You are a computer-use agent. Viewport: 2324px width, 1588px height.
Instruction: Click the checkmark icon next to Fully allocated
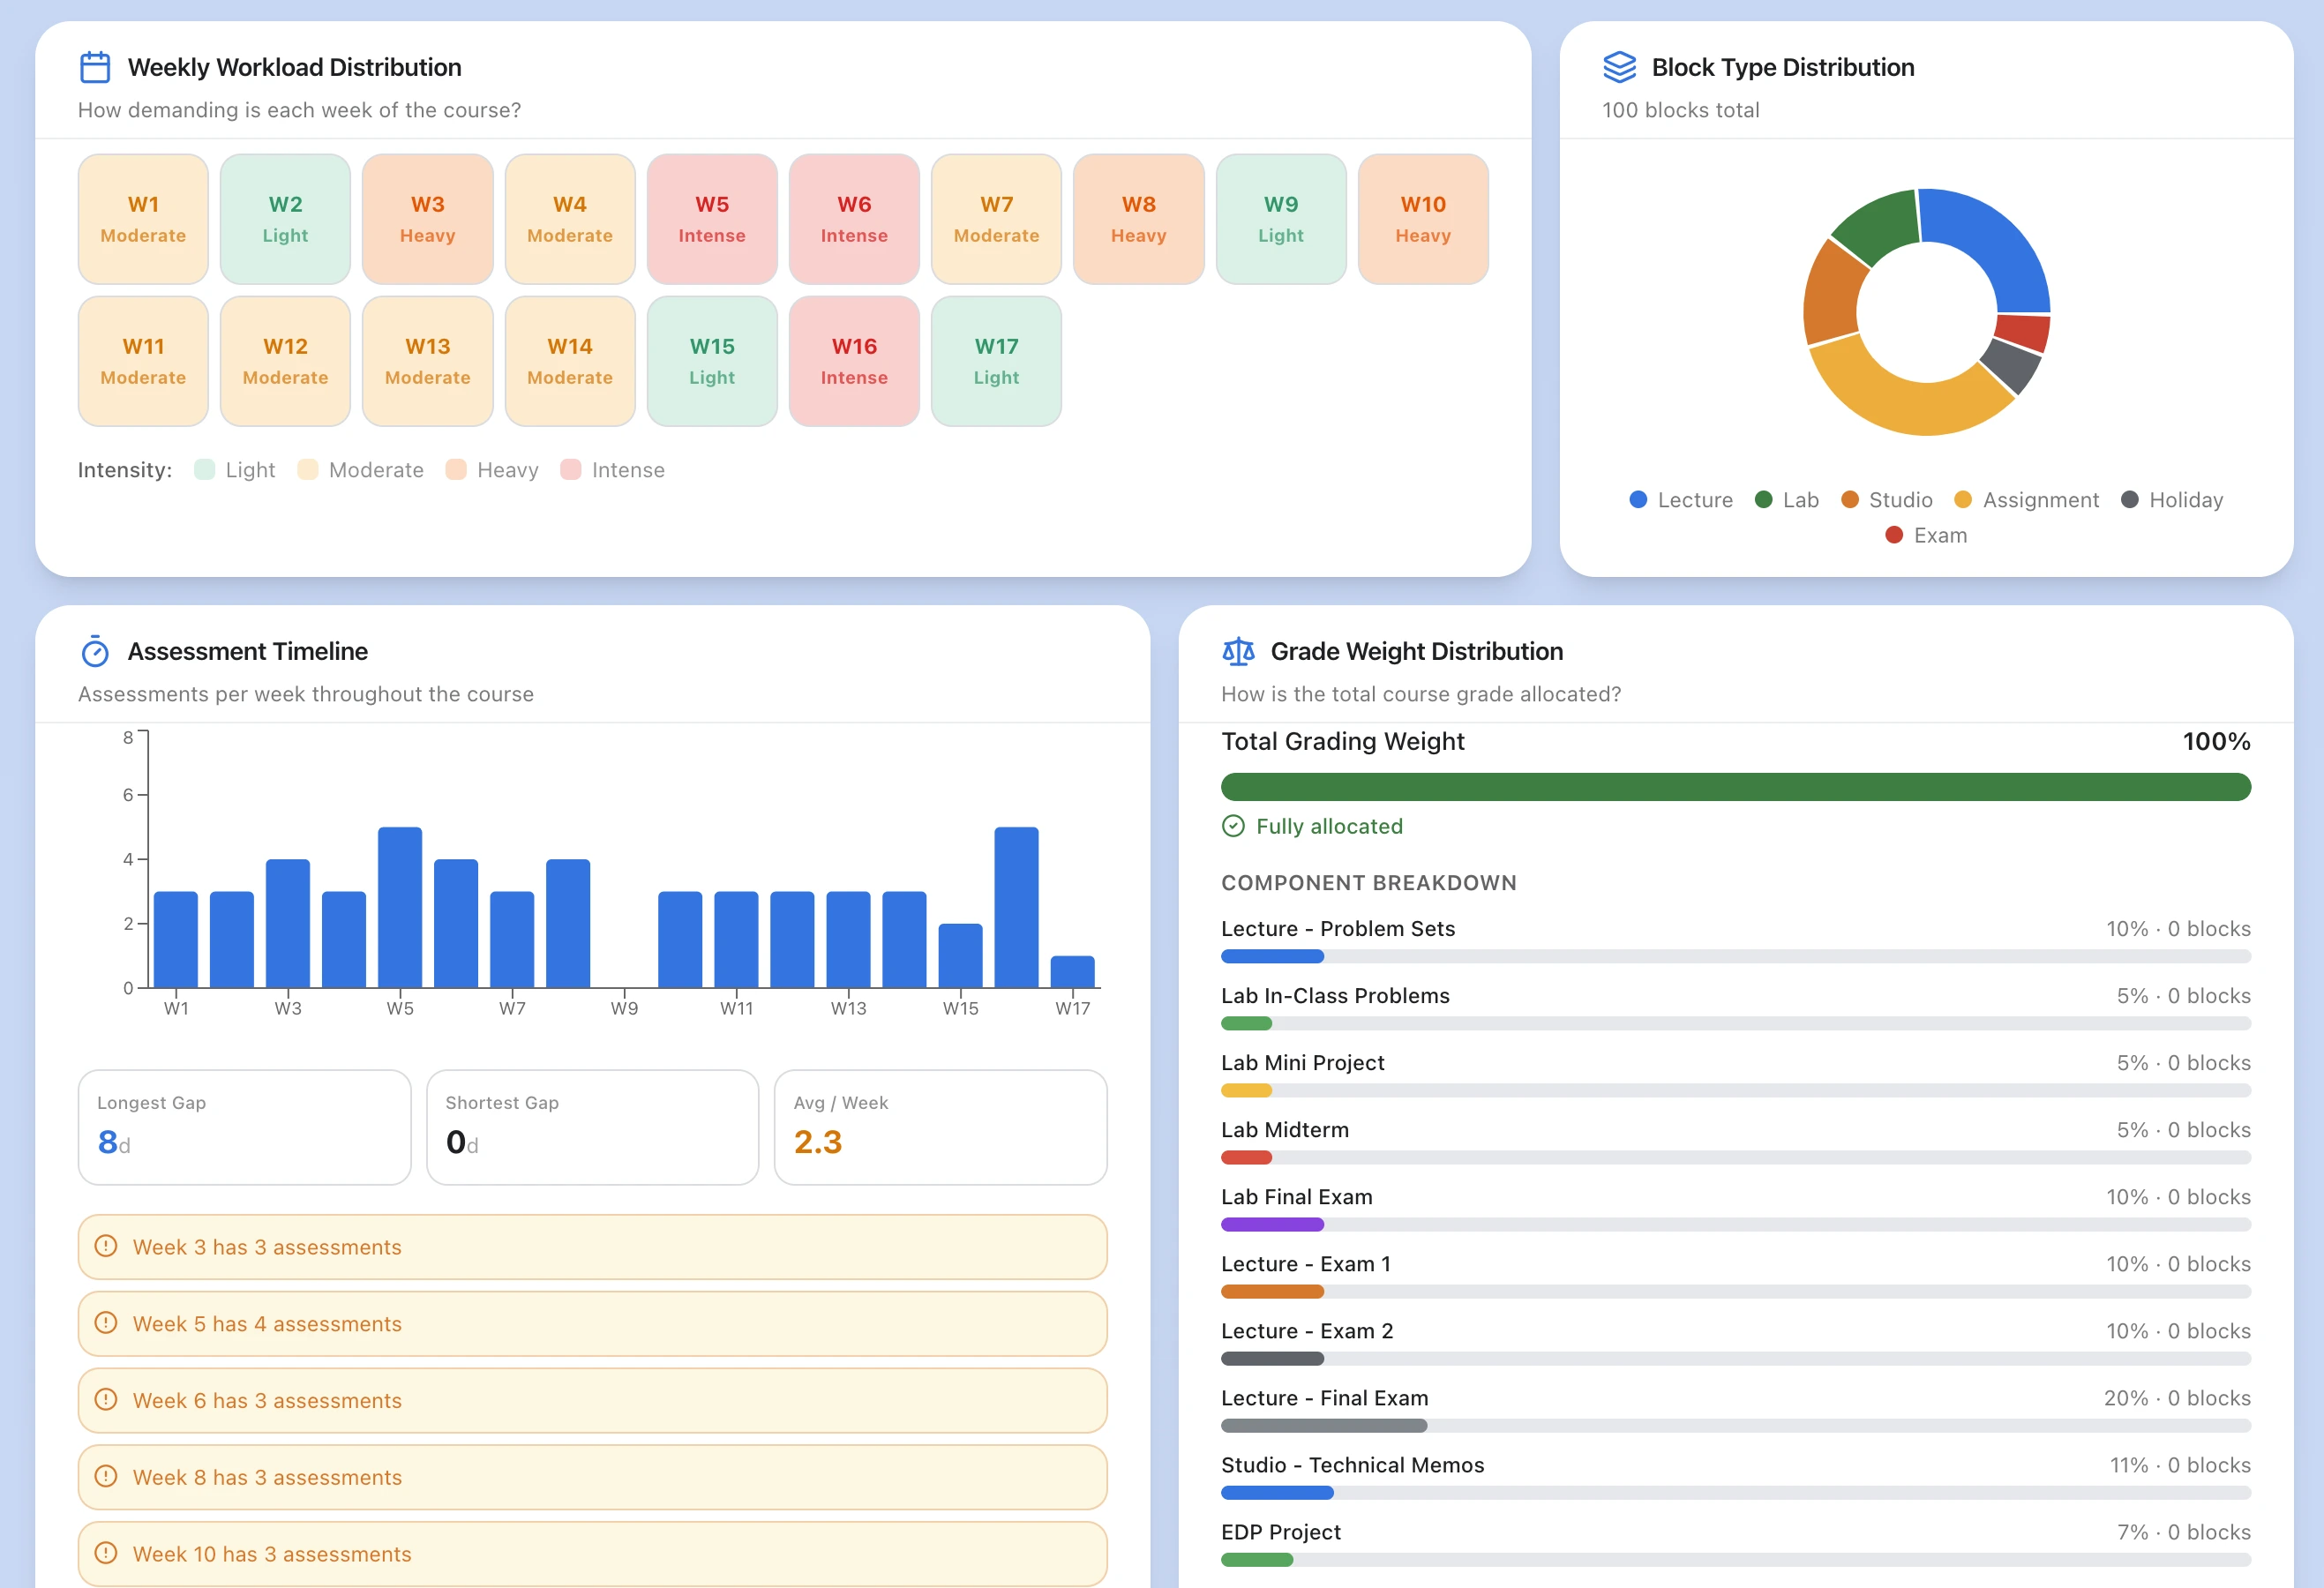[1233, 826]
